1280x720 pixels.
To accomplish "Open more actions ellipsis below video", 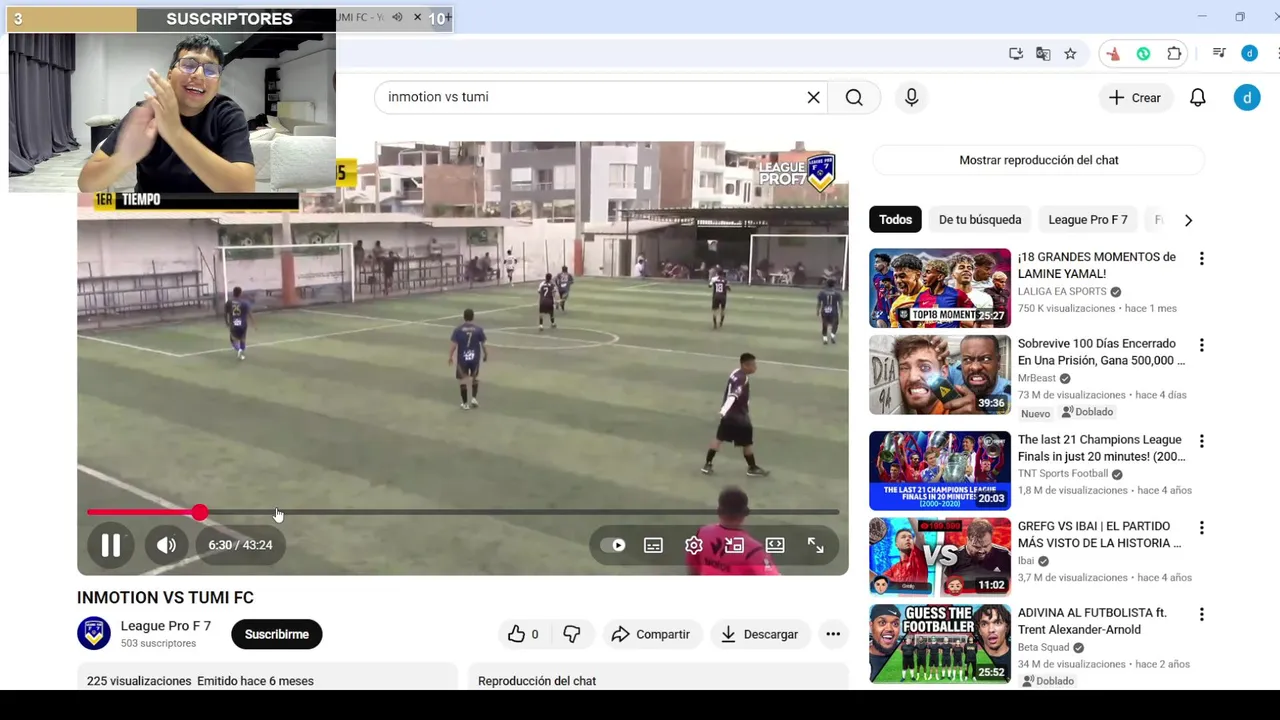I will pos(833,634).
